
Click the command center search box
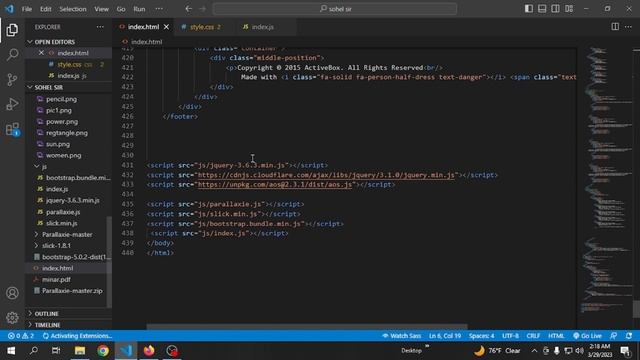click(335, 9)
